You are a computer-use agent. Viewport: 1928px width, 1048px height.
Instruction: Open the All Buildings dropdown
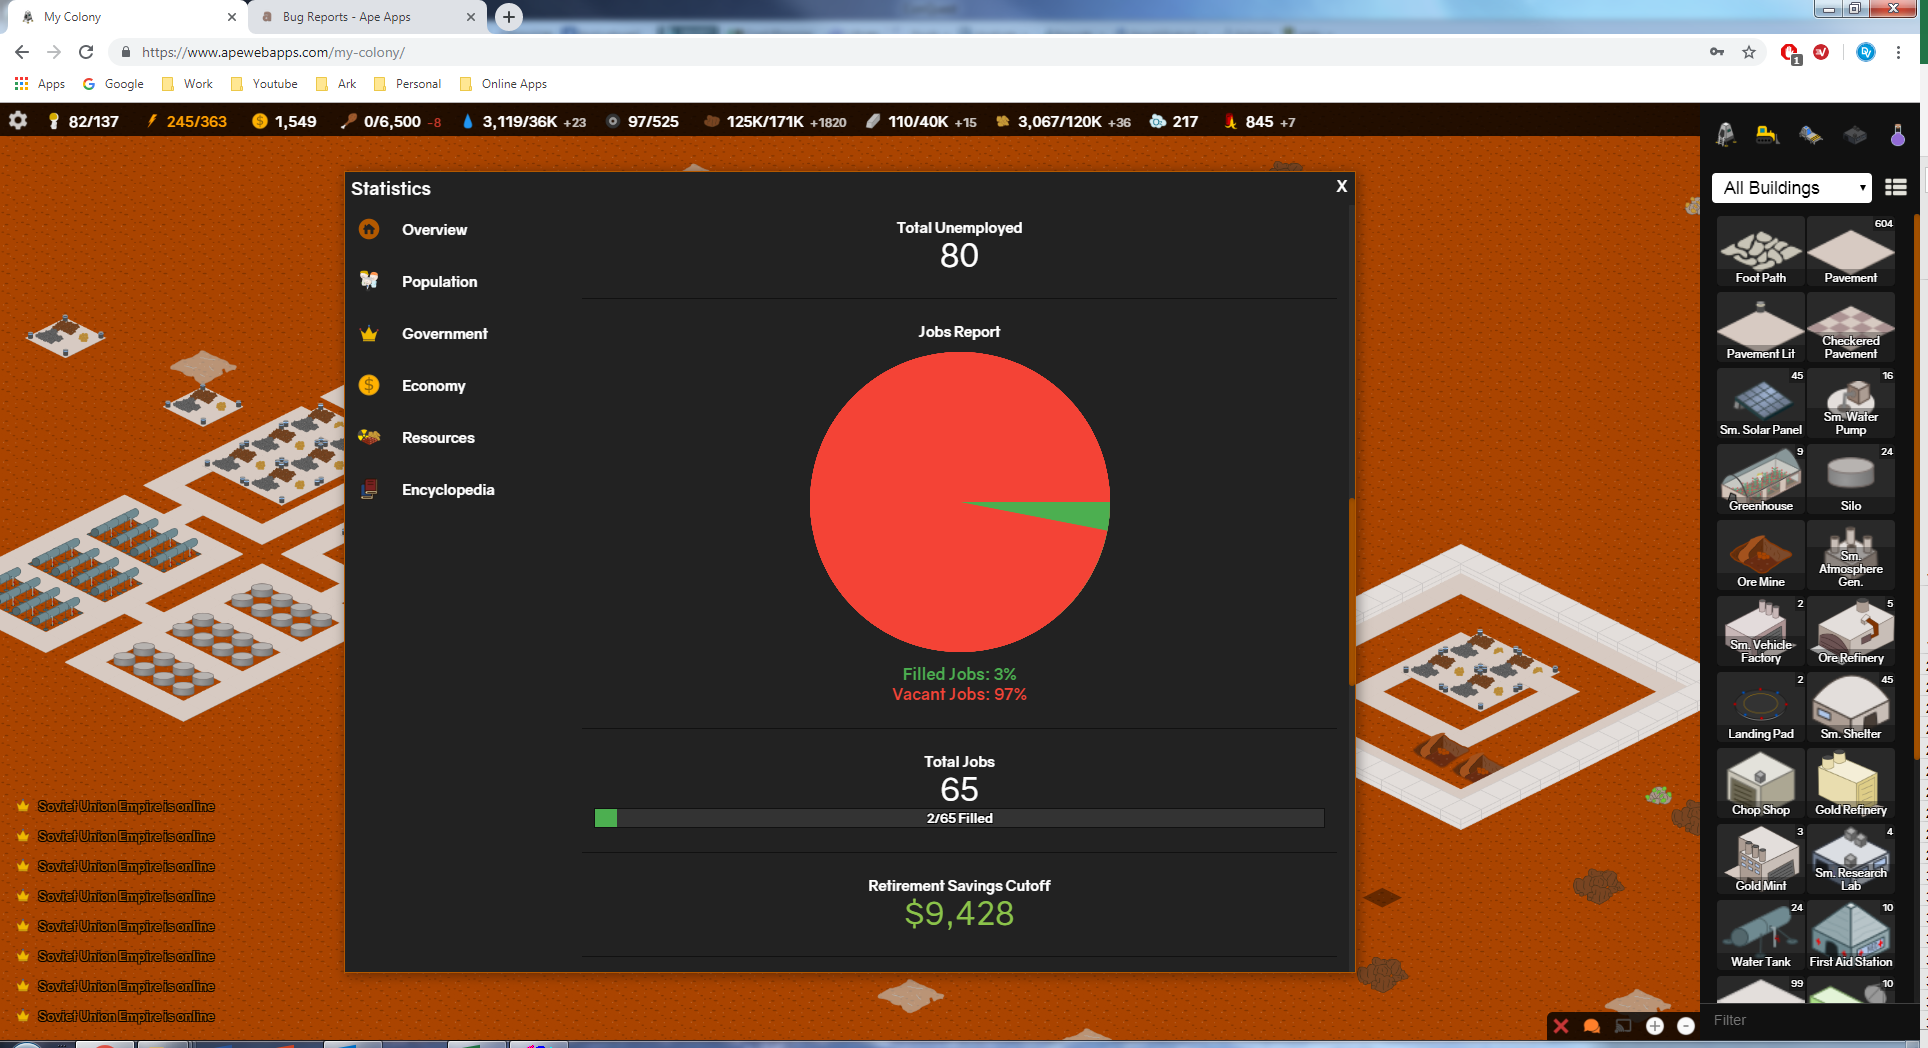(x=1791, y=187)
